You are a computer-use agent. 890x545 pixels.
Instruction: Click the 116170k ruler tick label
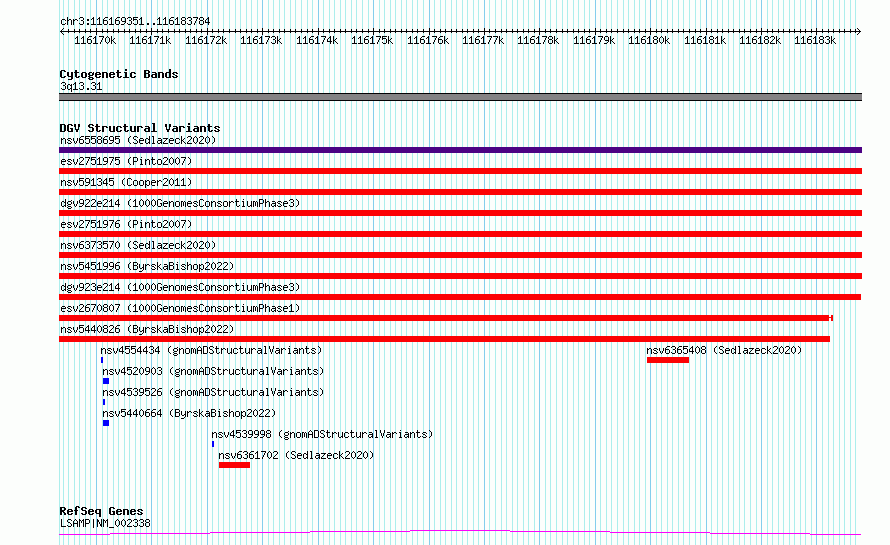click(95, 40)
